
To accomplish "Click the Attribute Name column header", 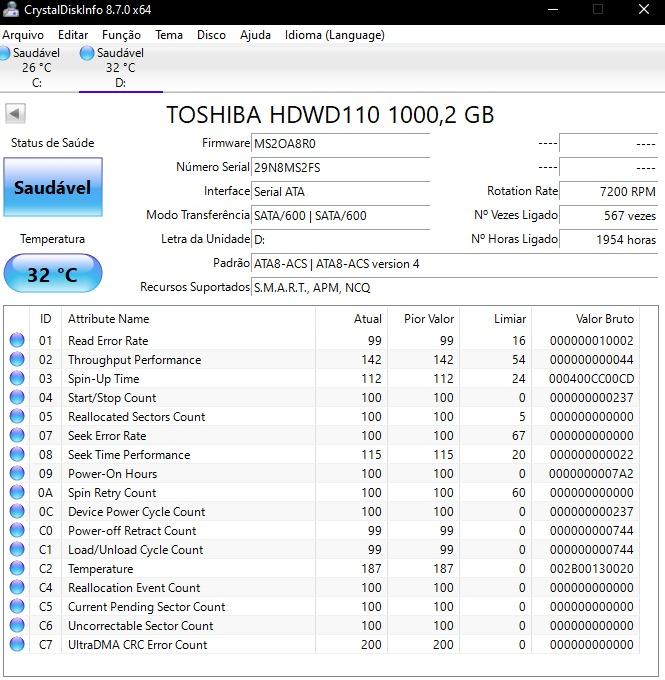I will (x=188, y=319).
